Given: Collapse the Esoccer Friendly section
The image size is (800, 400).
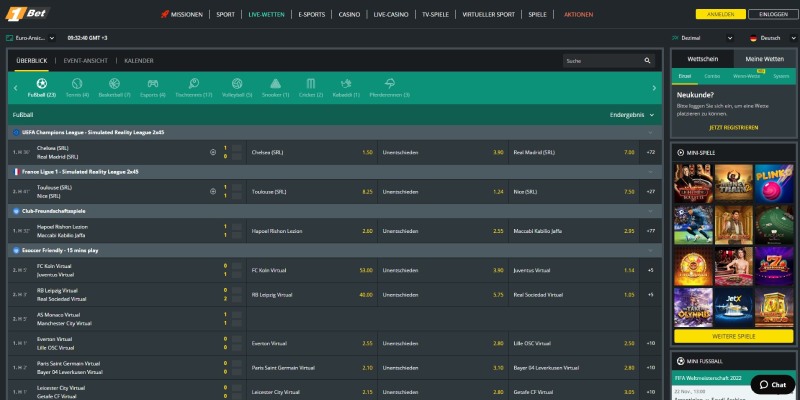Looking at the screenshot, I should point(650,251).
